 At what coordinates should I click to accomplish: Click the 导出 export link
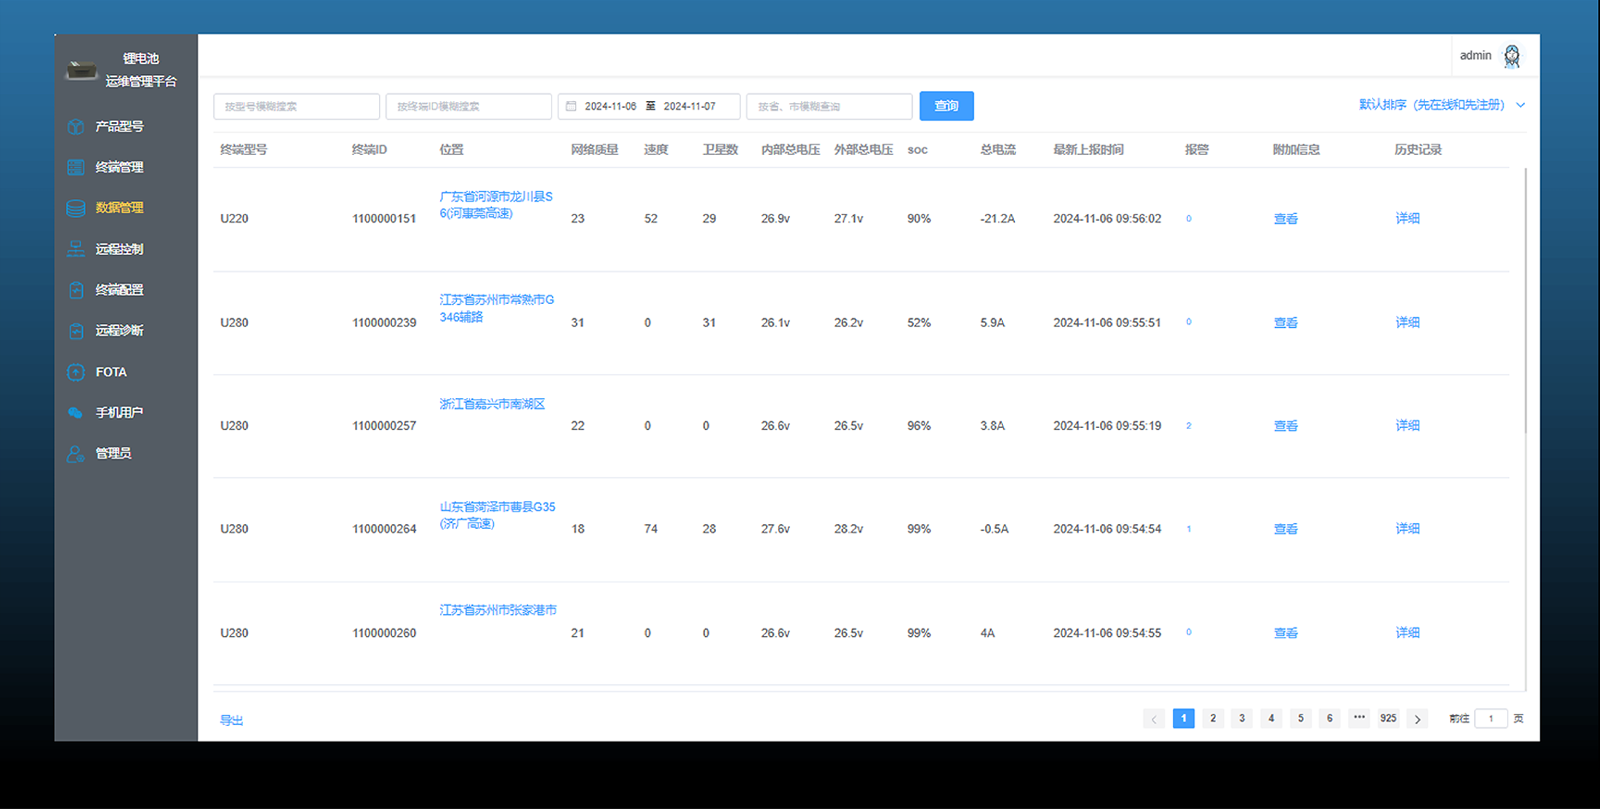(x=231, y=720)
